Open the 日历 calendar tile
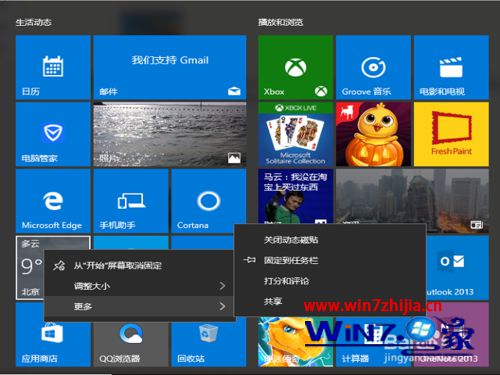Viewport: 500px width, 375px height. tap(53, 67)
